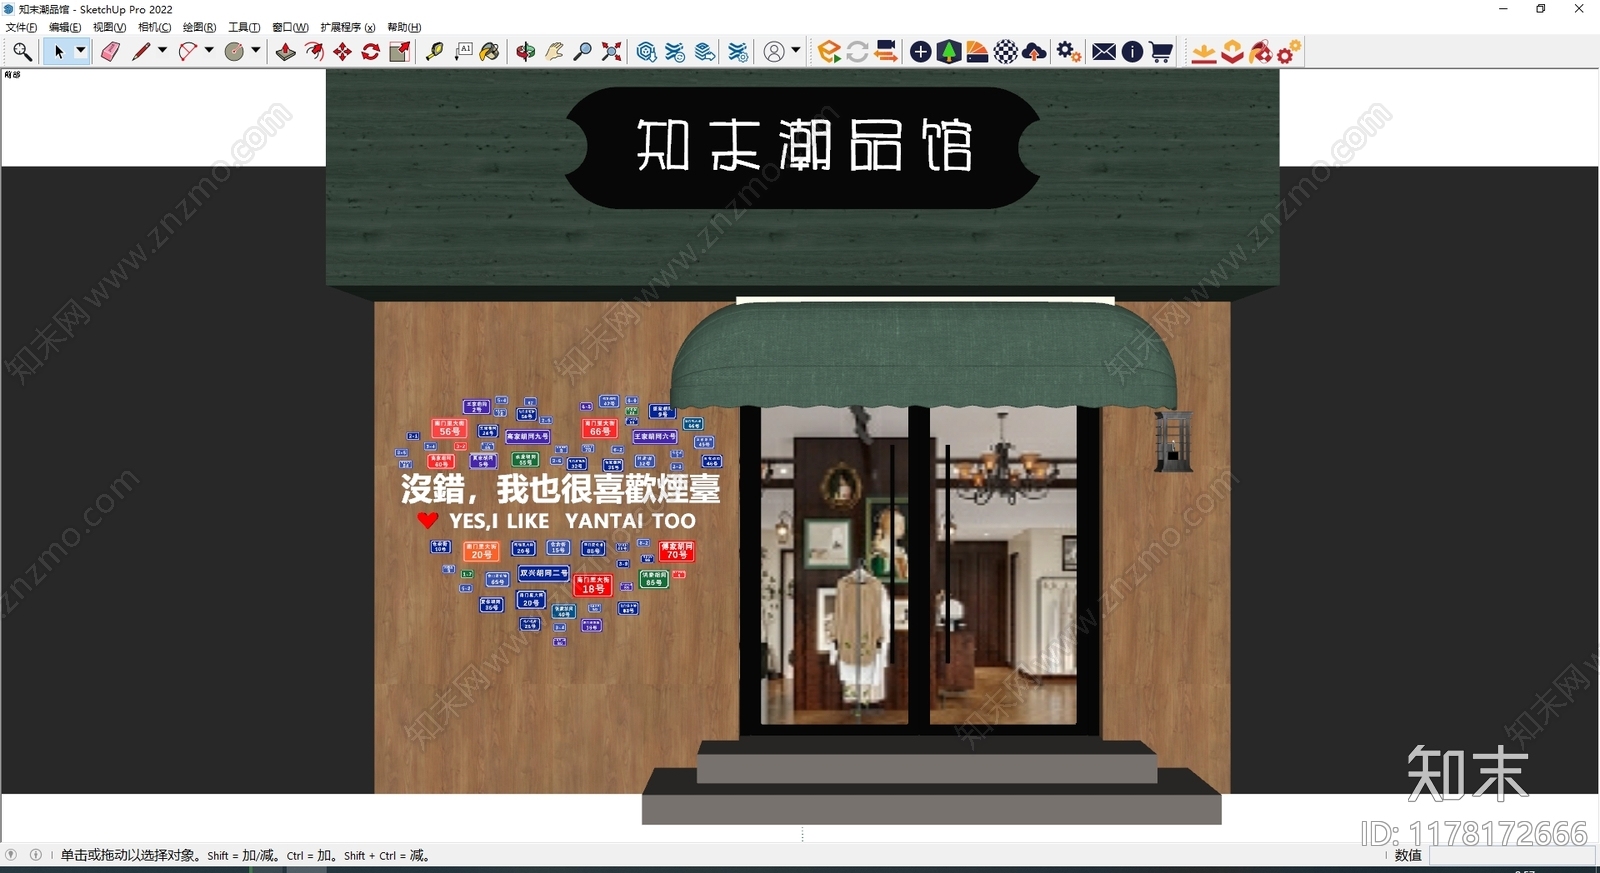Viewport: 1600px width, 873px height.
Task: Select the Text label tool
Action: pyautogui.click(x=463, y=52)
